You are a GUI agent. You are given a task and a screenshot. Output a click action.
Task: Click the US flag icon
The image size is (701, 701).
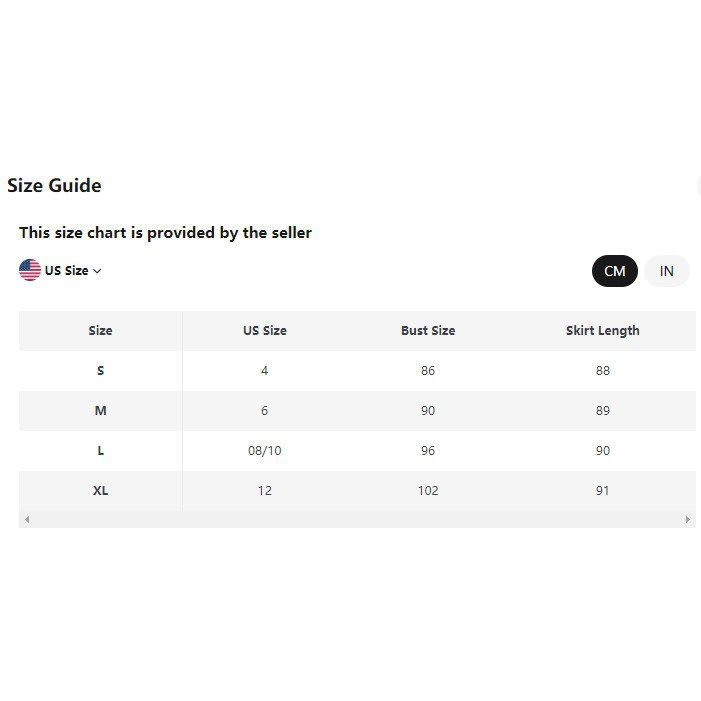30,270
